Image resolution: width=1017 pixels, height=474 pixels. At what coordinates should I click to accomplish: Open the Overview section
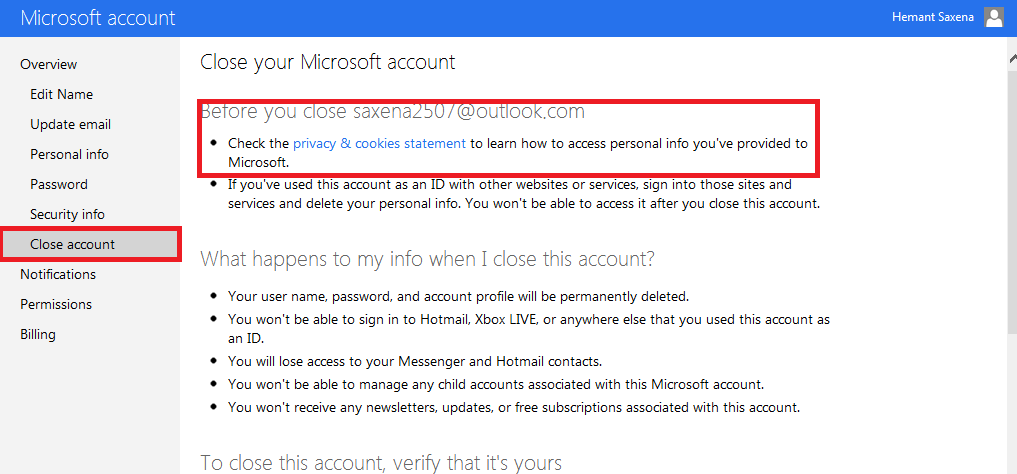(x=48, y=64)
